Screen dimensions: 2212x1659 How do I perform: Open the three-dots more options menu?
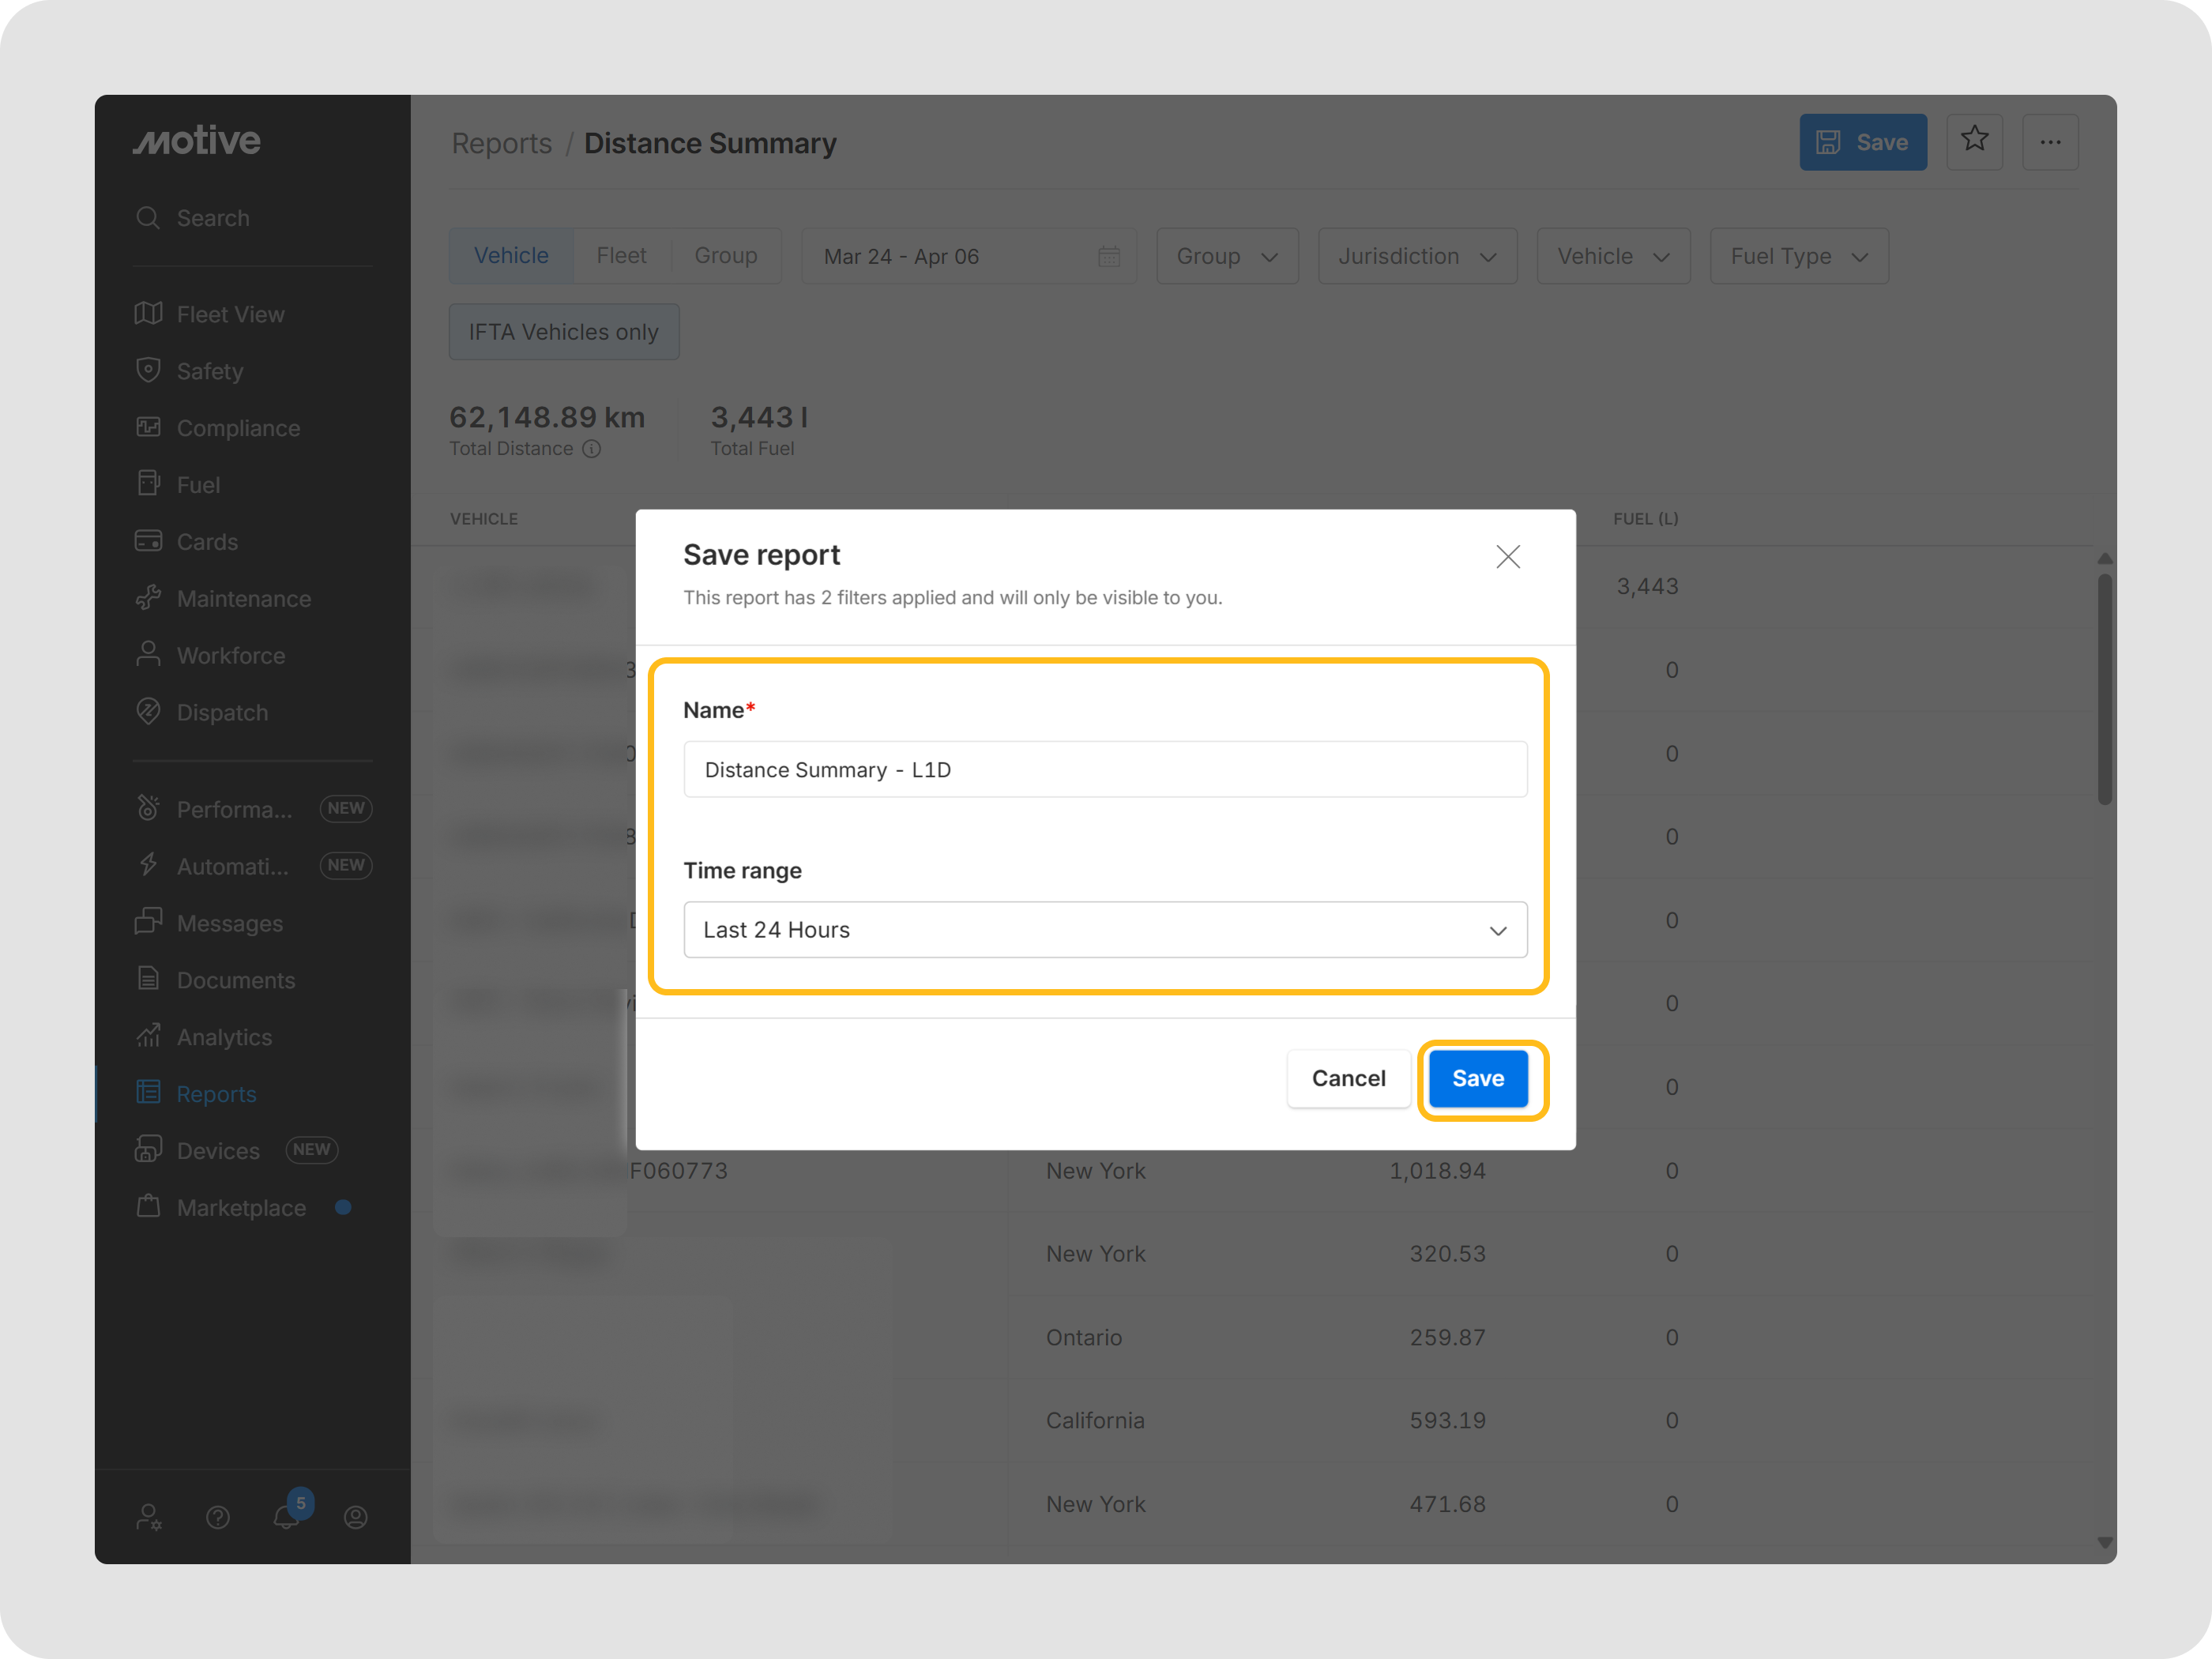(x=2050, y=142)
